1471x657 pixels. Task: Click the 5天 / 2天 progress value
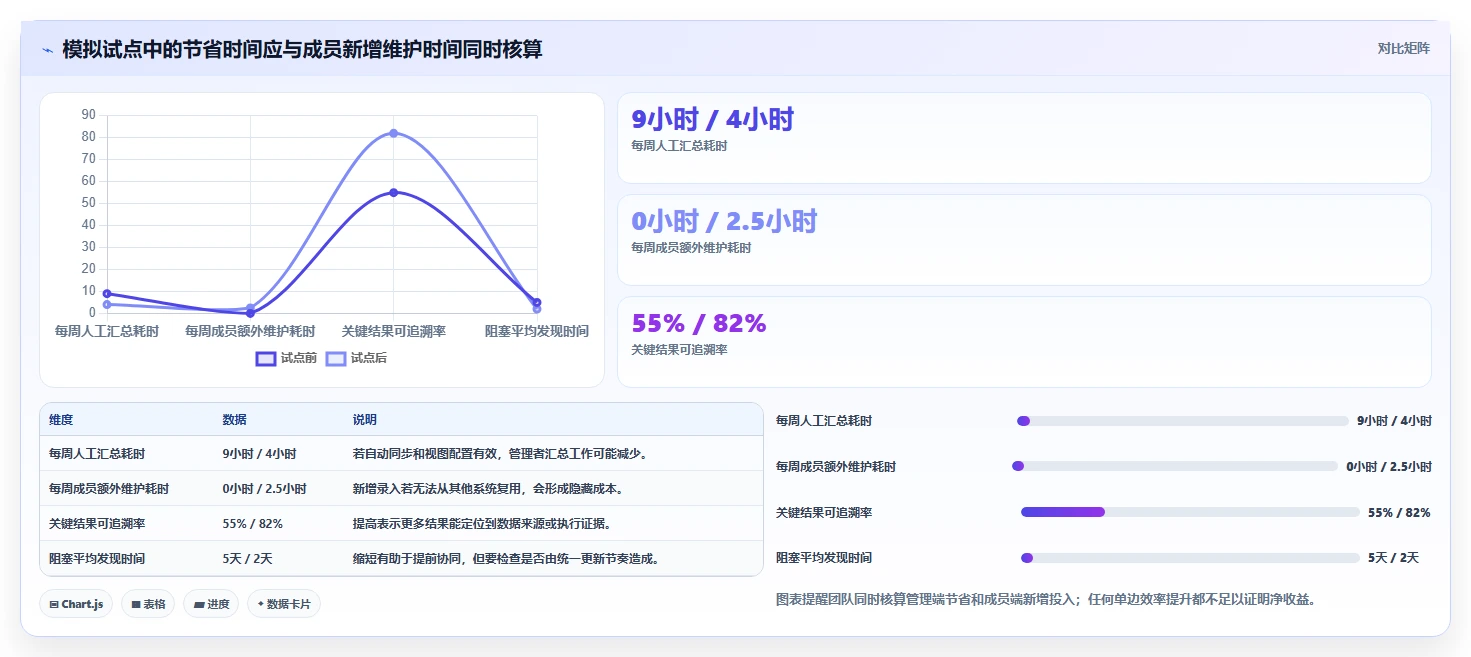click(1394, 558)
